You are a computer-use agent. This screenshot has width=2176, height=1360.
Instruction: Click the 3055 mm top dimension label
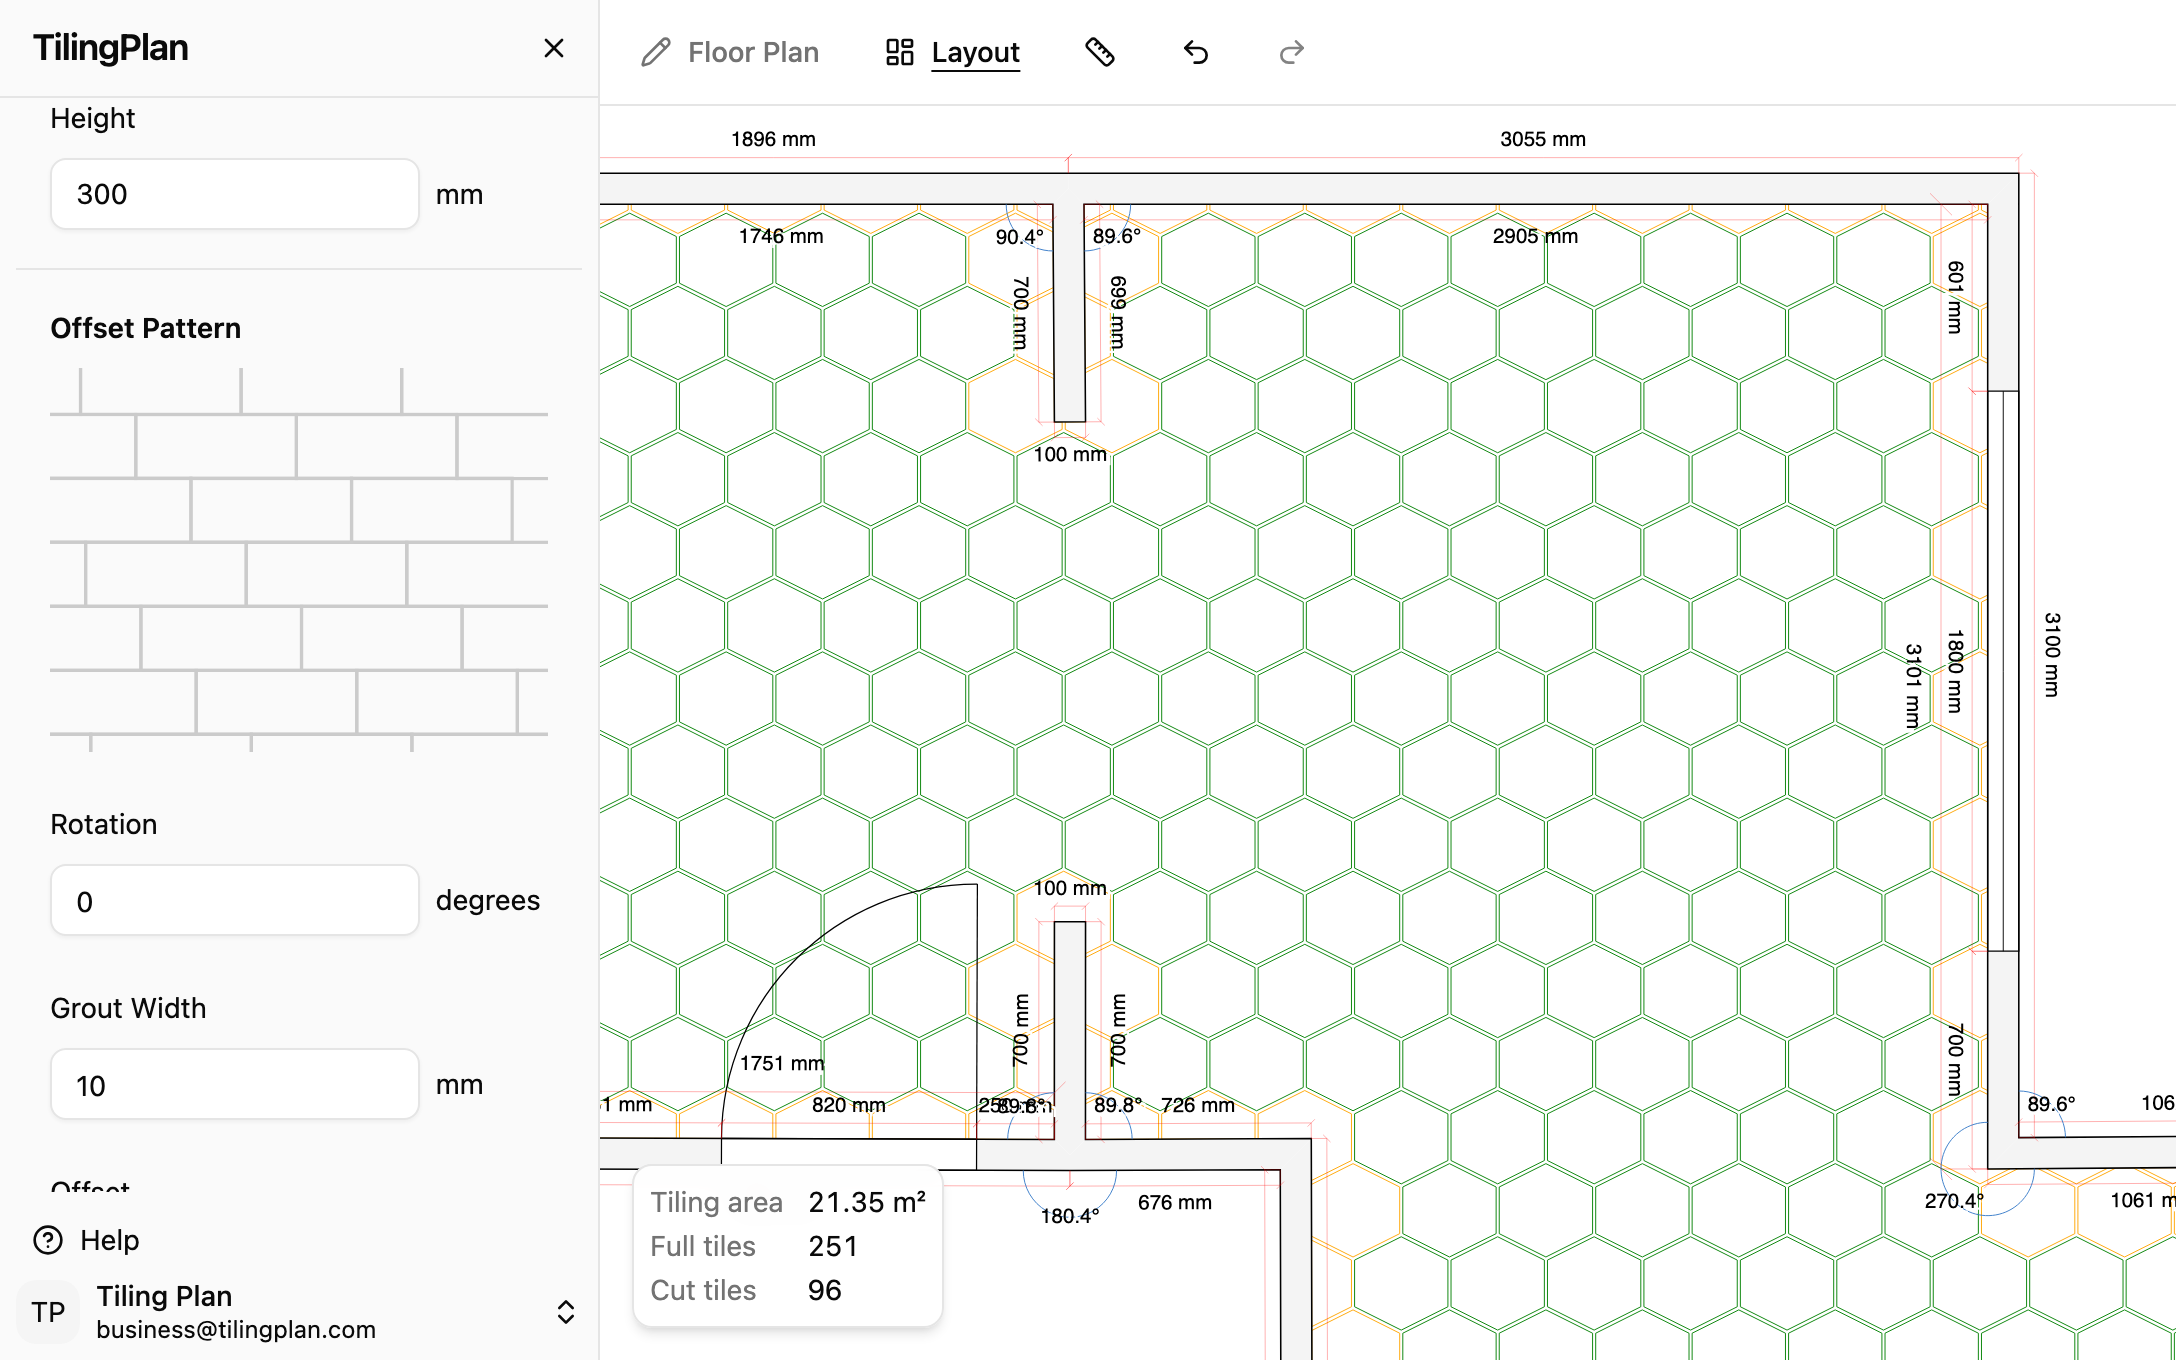(x=1543, y=139)
